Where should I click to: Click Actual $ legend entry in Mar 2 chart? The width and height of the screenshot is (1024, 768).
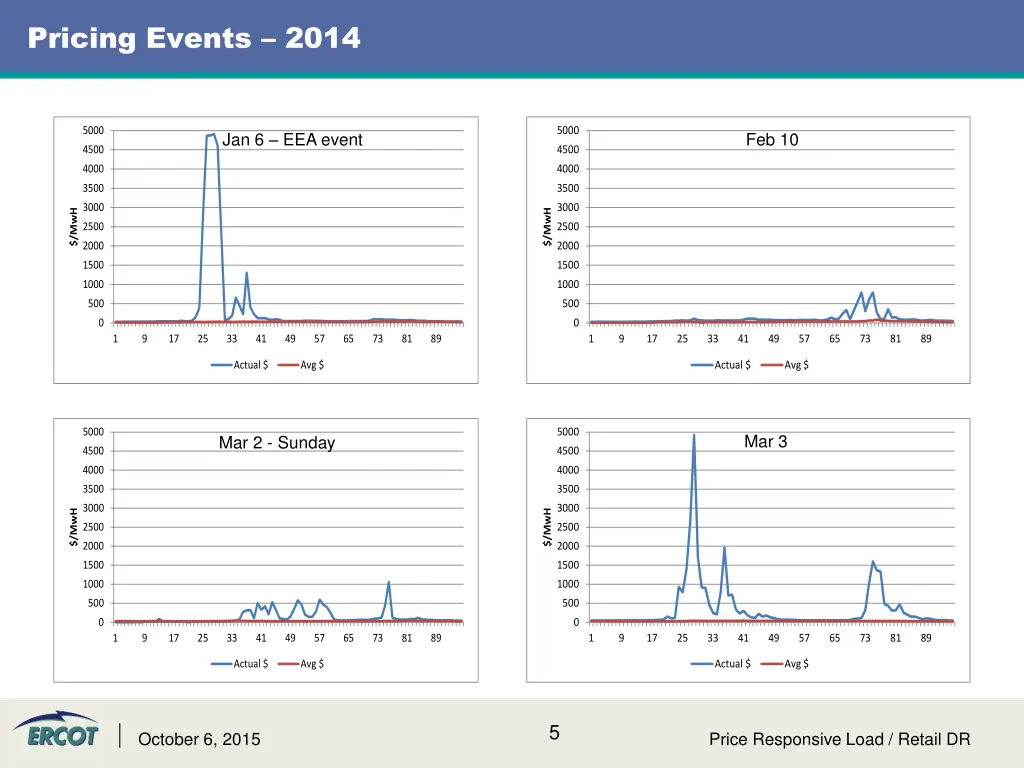click(x=239, y=664)
